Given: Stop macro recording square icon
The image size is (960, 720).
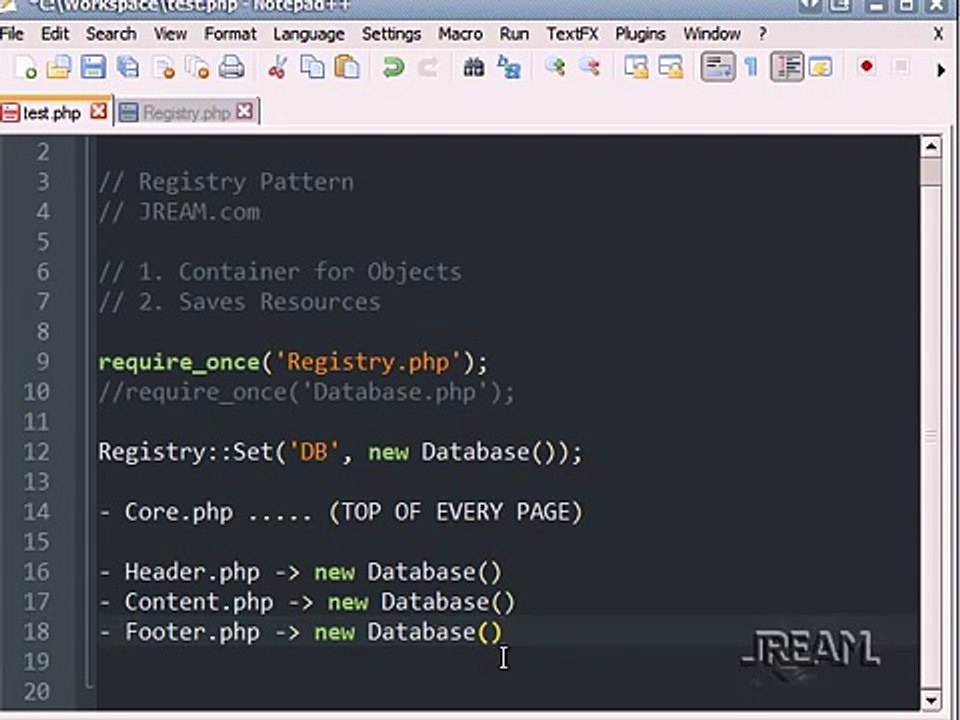Looking at the screenshot, I should click(901, 66).
